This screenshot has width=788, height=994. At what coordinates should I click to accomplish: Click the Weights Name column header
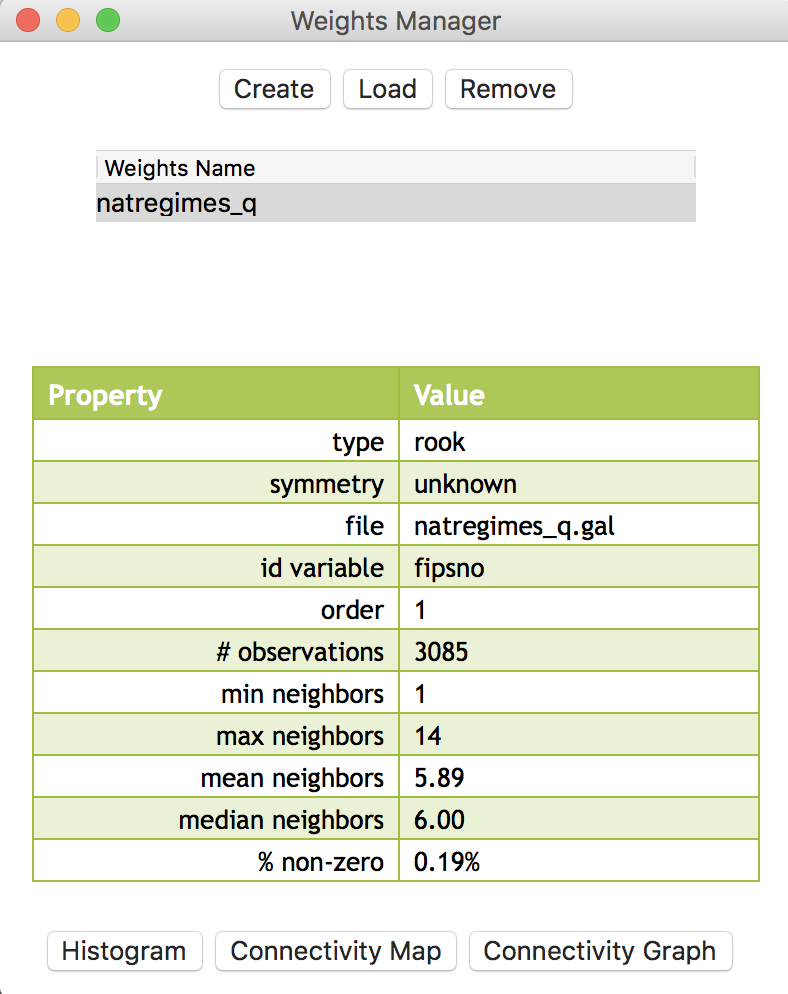tap(180, 168)
